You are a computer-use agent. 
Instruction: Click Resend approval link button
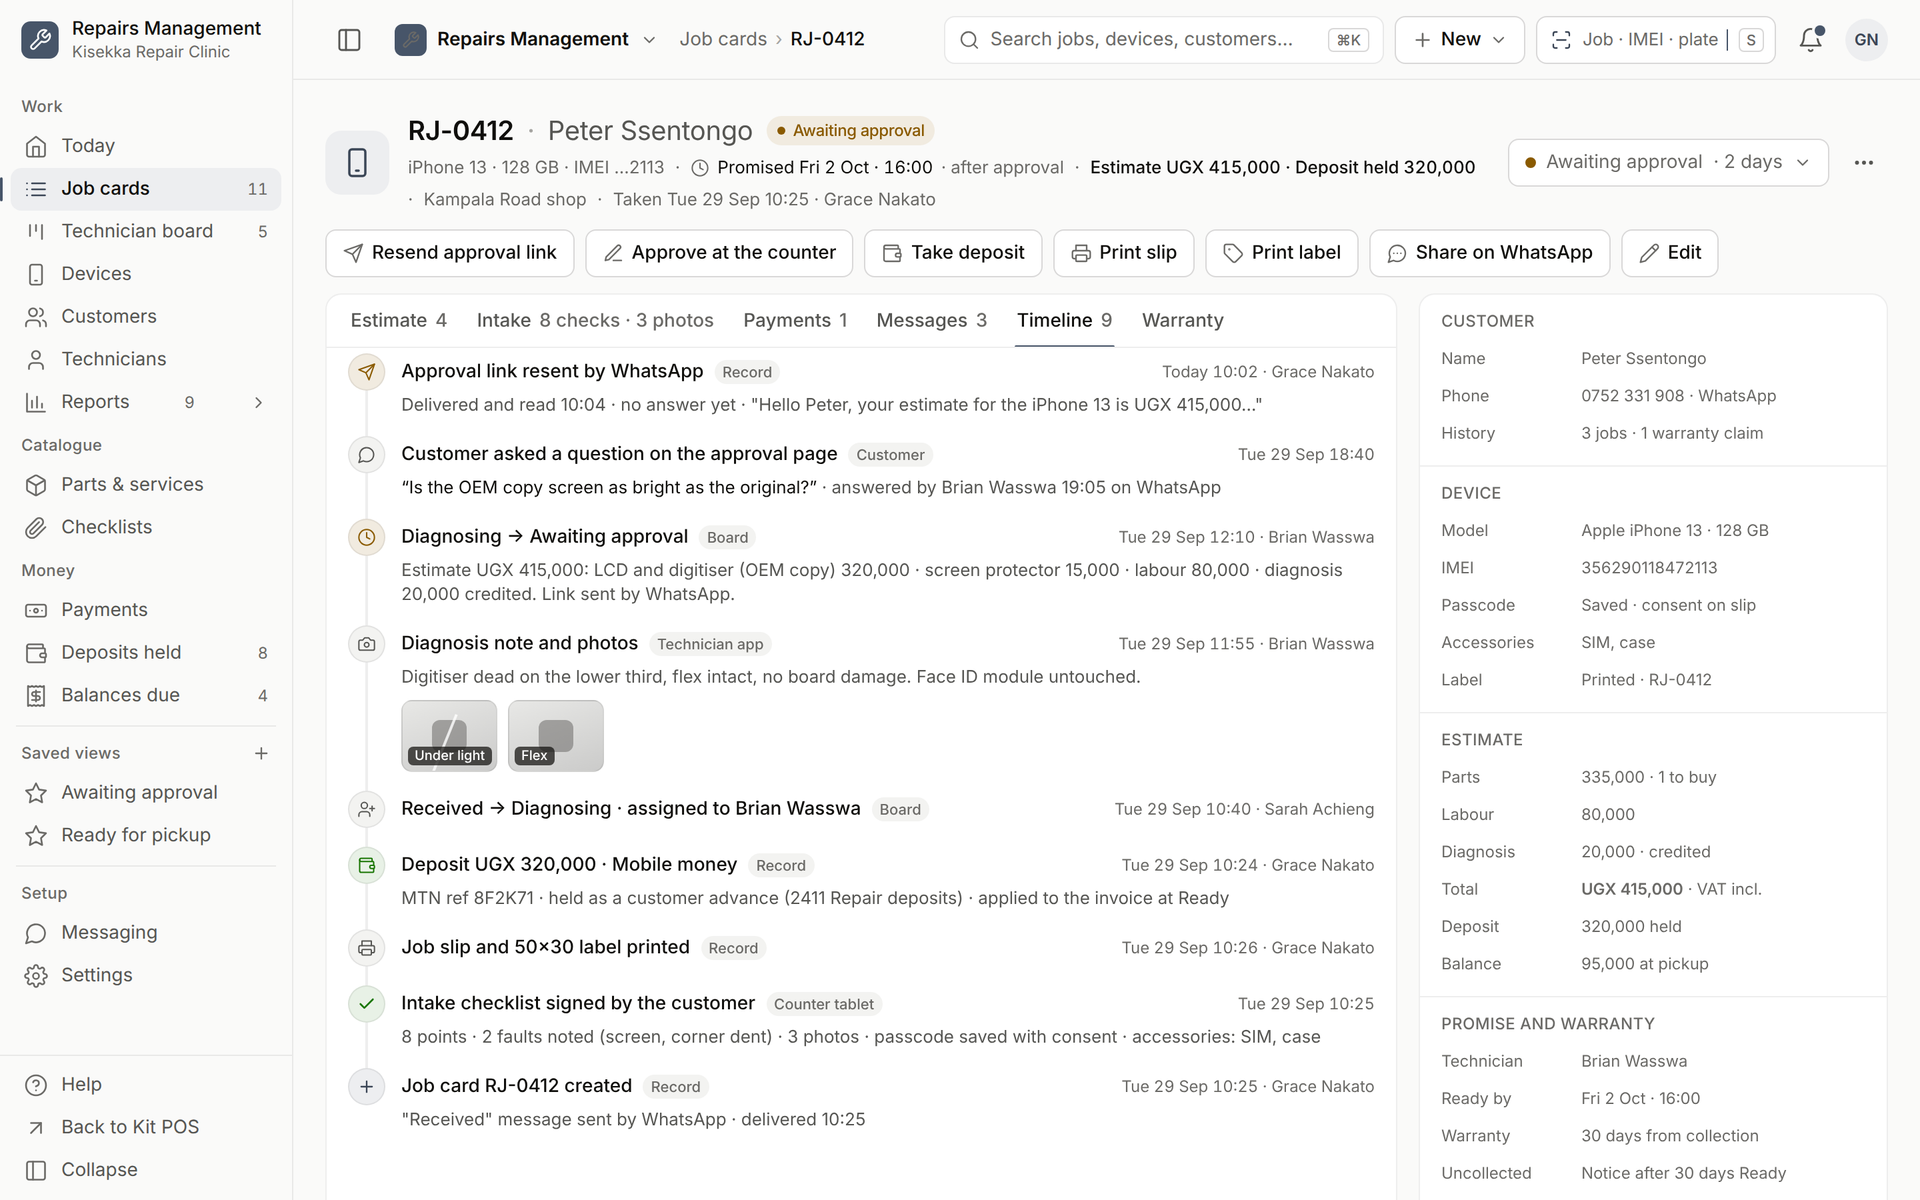tap(450, 253)
